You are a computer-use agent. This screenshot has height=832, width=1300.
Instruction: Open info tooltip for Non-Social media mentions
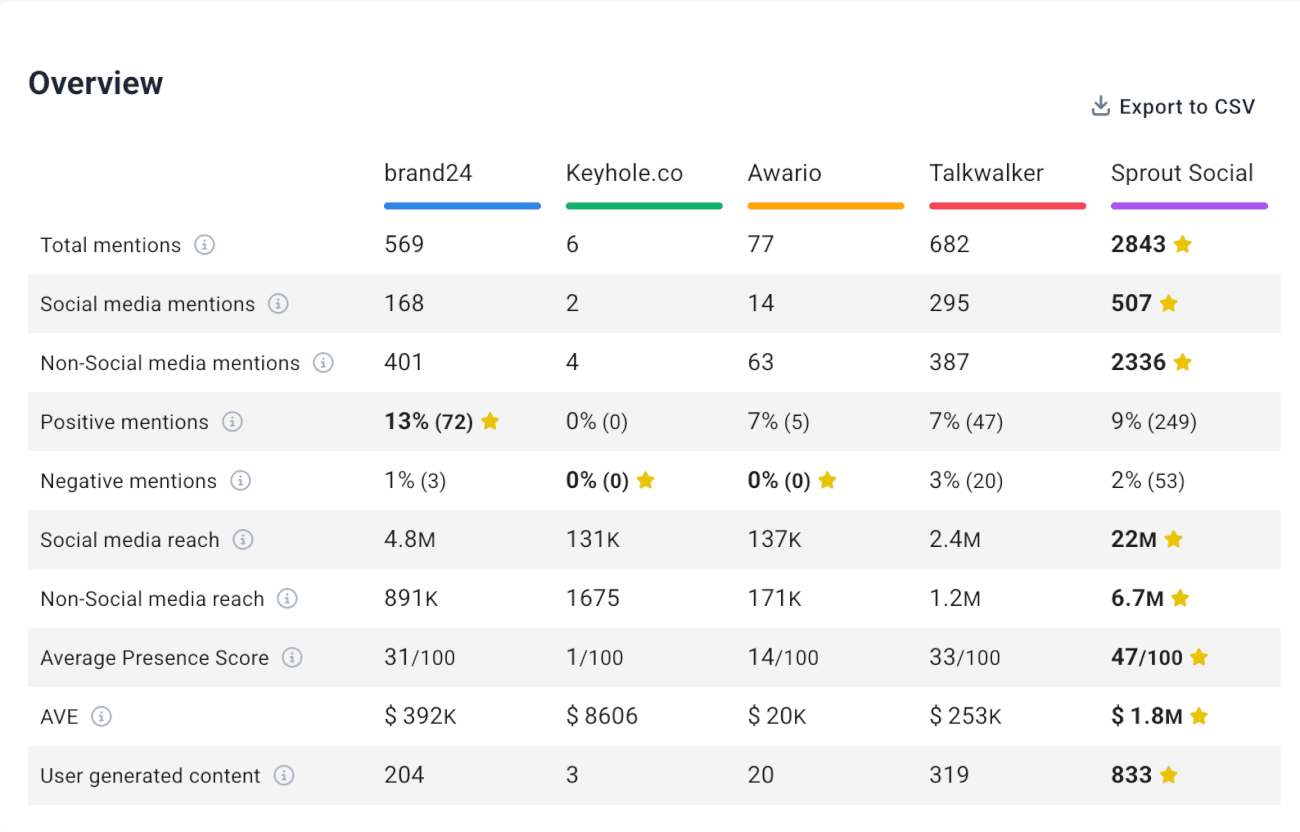[323, 363]
